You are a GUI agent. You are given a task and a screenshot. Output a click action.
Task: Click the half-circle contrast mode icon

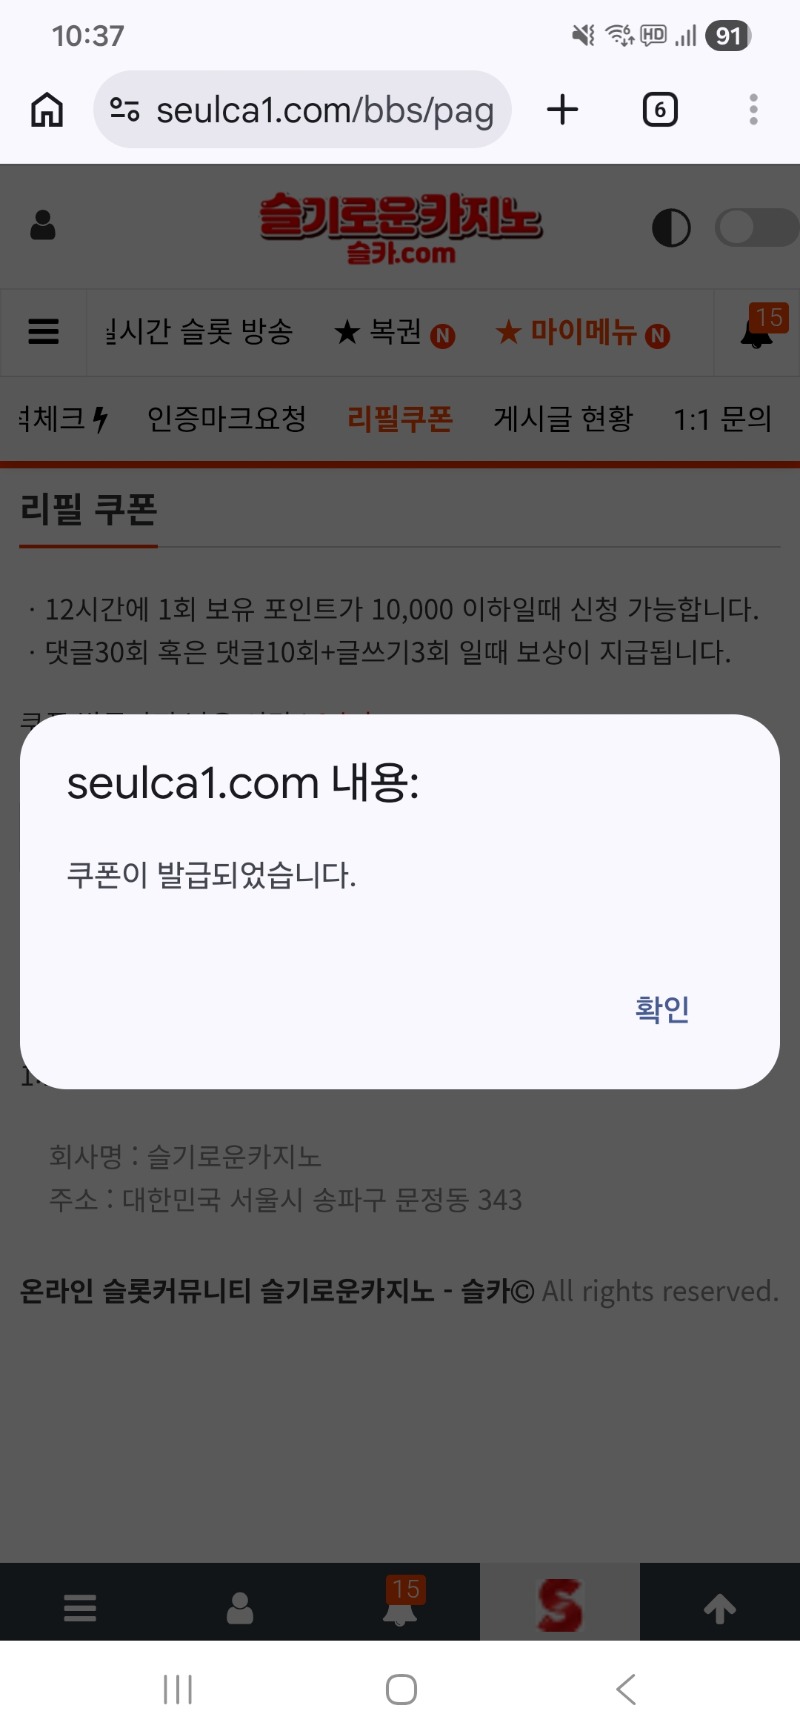click(671, 228)
